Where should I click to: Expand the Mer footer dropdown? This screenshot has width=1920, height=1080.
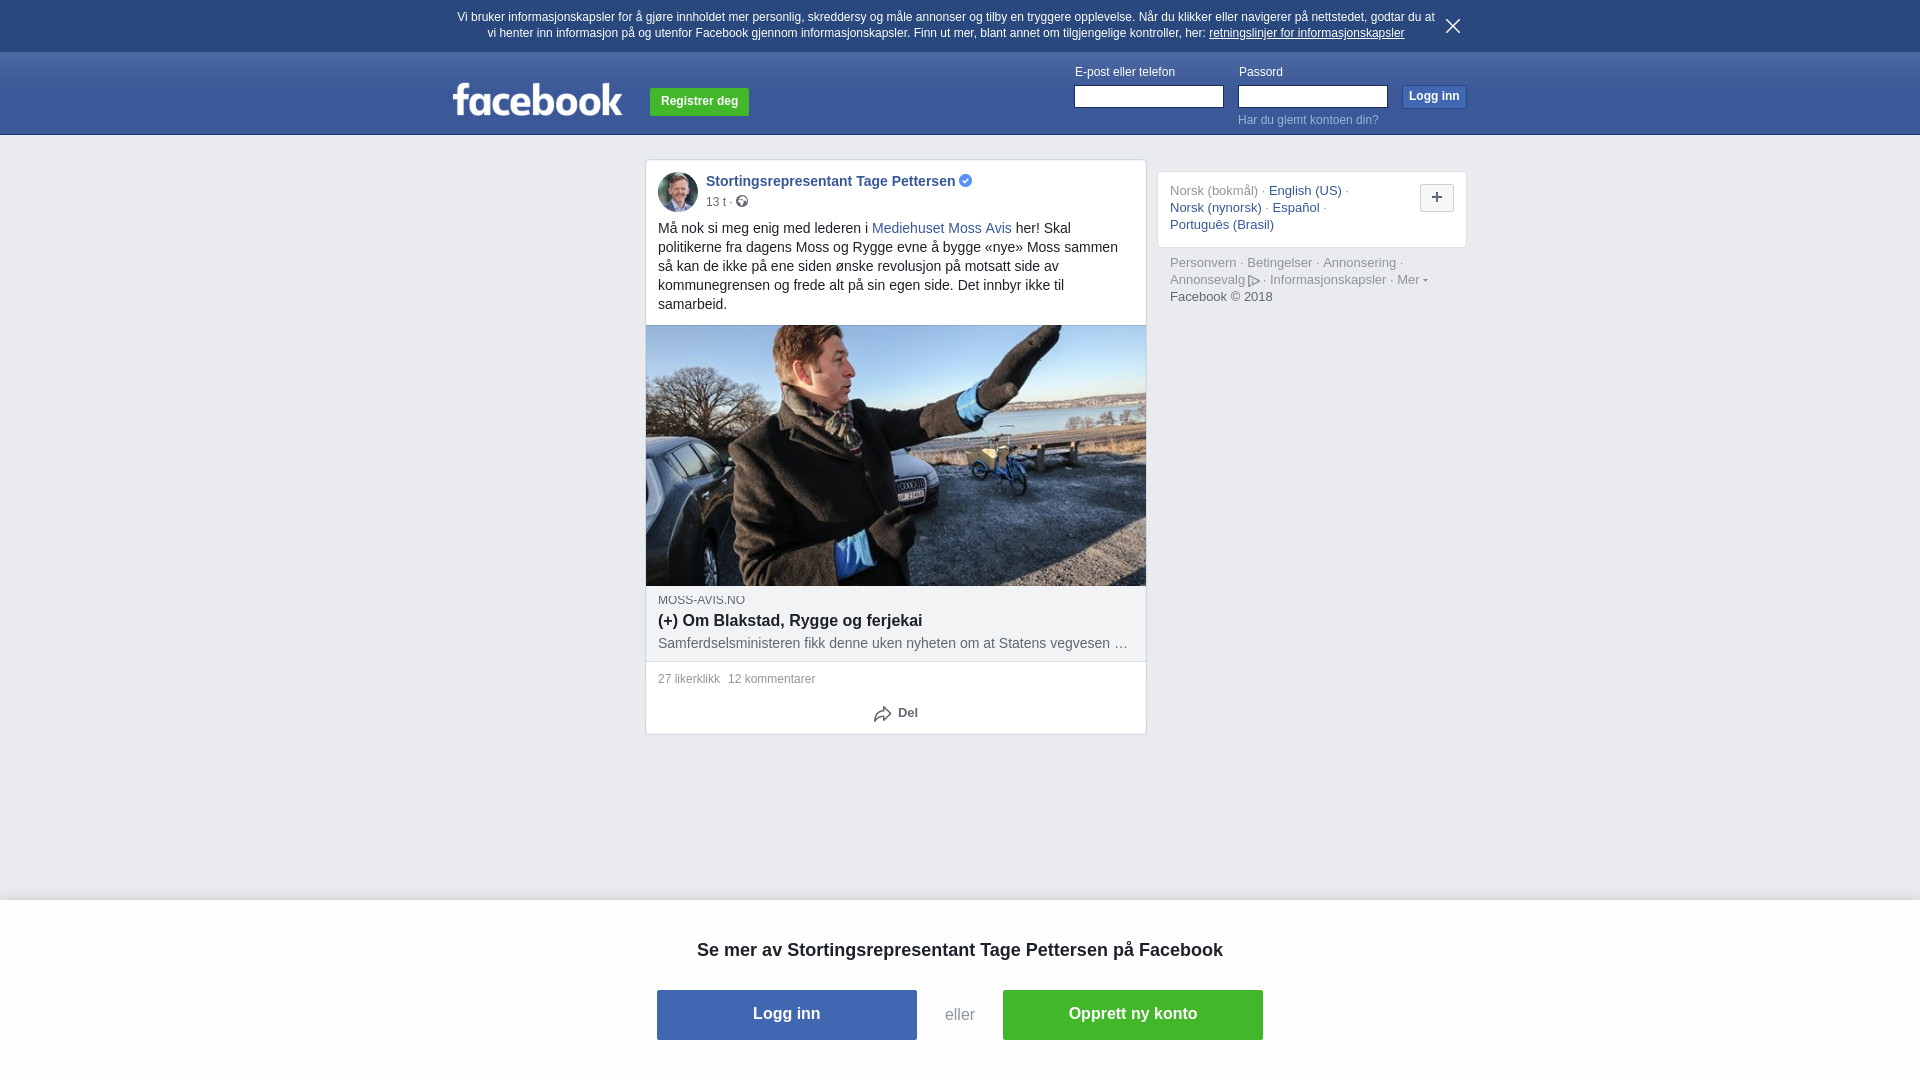[x=1412, y=280]
